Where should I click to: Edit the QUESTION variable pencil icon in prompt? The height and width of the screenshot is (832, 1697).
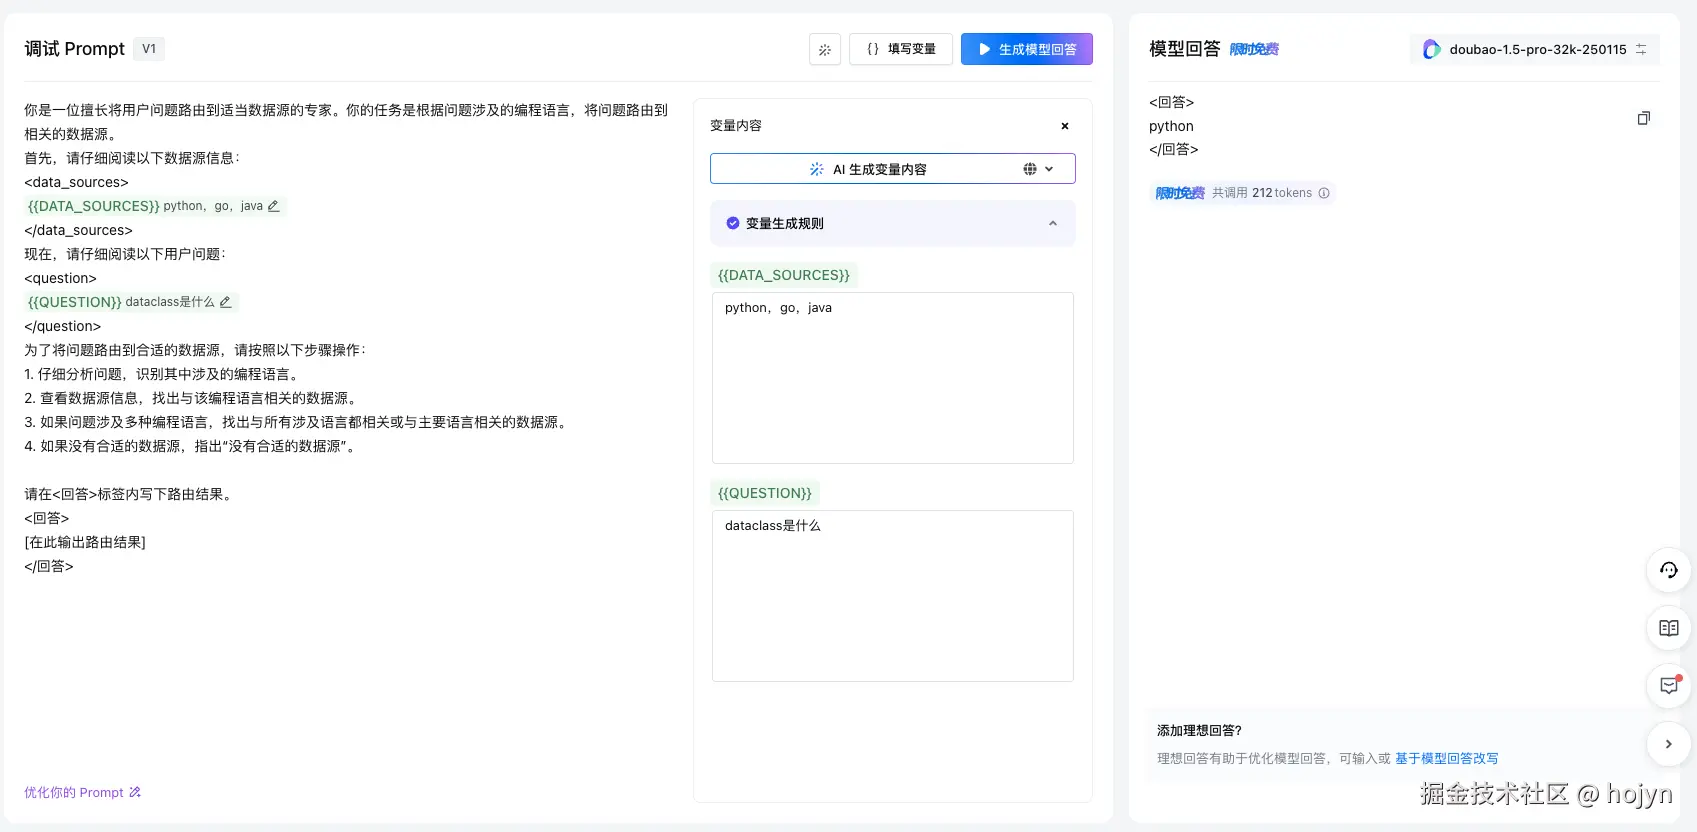tap(225, 302)
